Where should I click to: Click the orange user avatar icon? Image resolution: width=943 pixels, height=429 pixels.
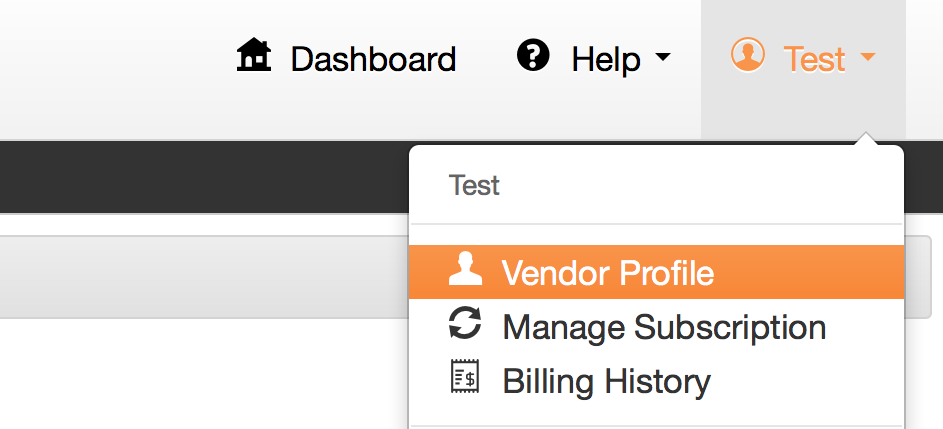point(748,55)
